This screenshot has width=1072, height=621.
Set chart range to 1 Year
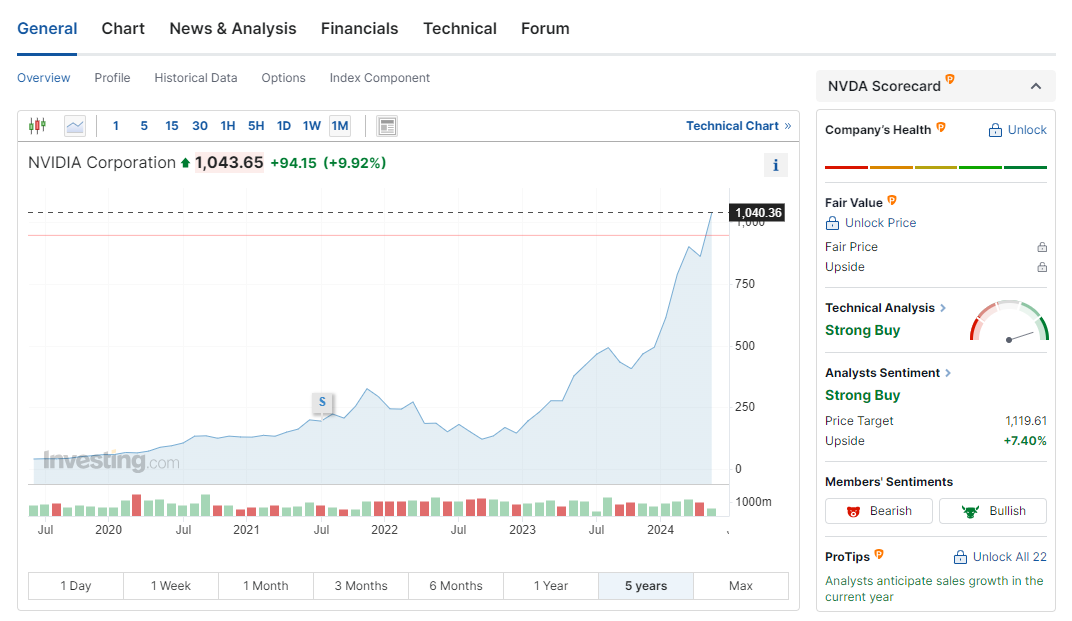pyautogui.click(x=550, y=586)
